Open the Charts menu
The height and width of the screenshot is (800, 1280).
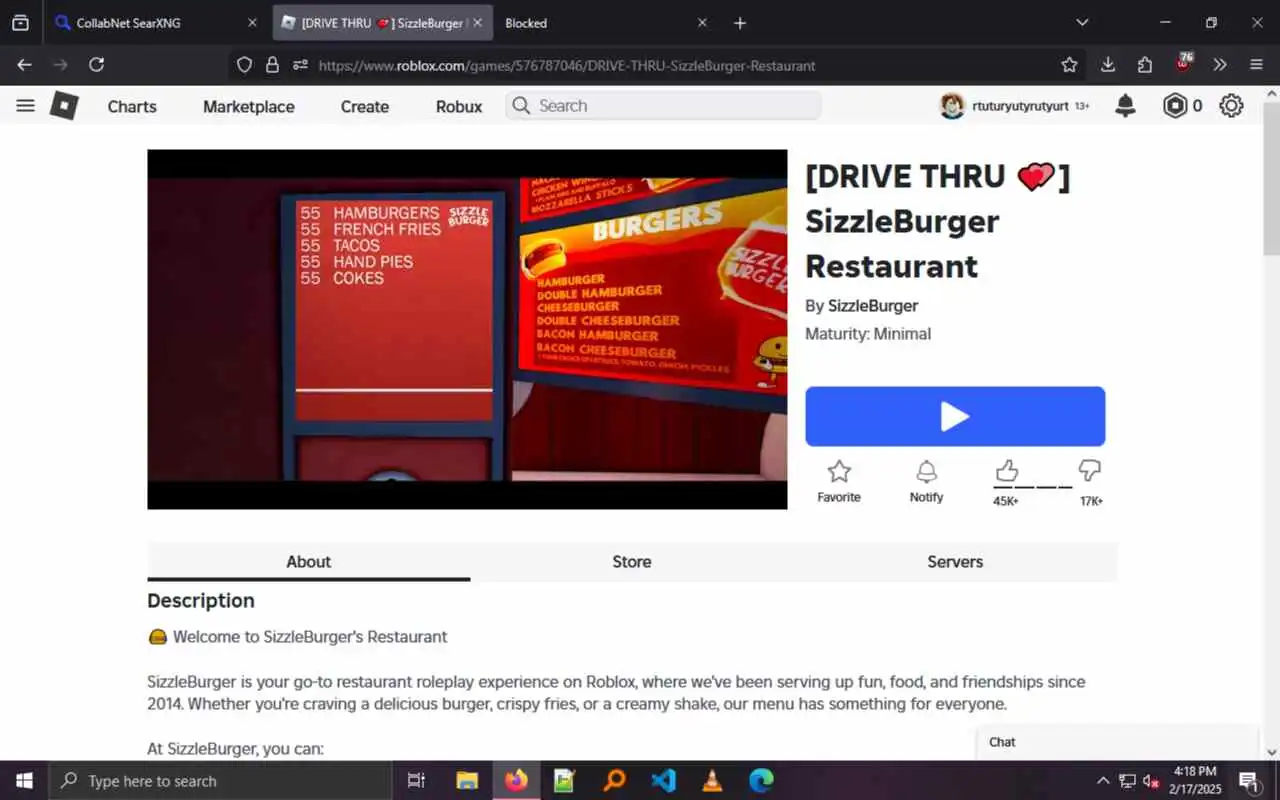coord(132,106)
